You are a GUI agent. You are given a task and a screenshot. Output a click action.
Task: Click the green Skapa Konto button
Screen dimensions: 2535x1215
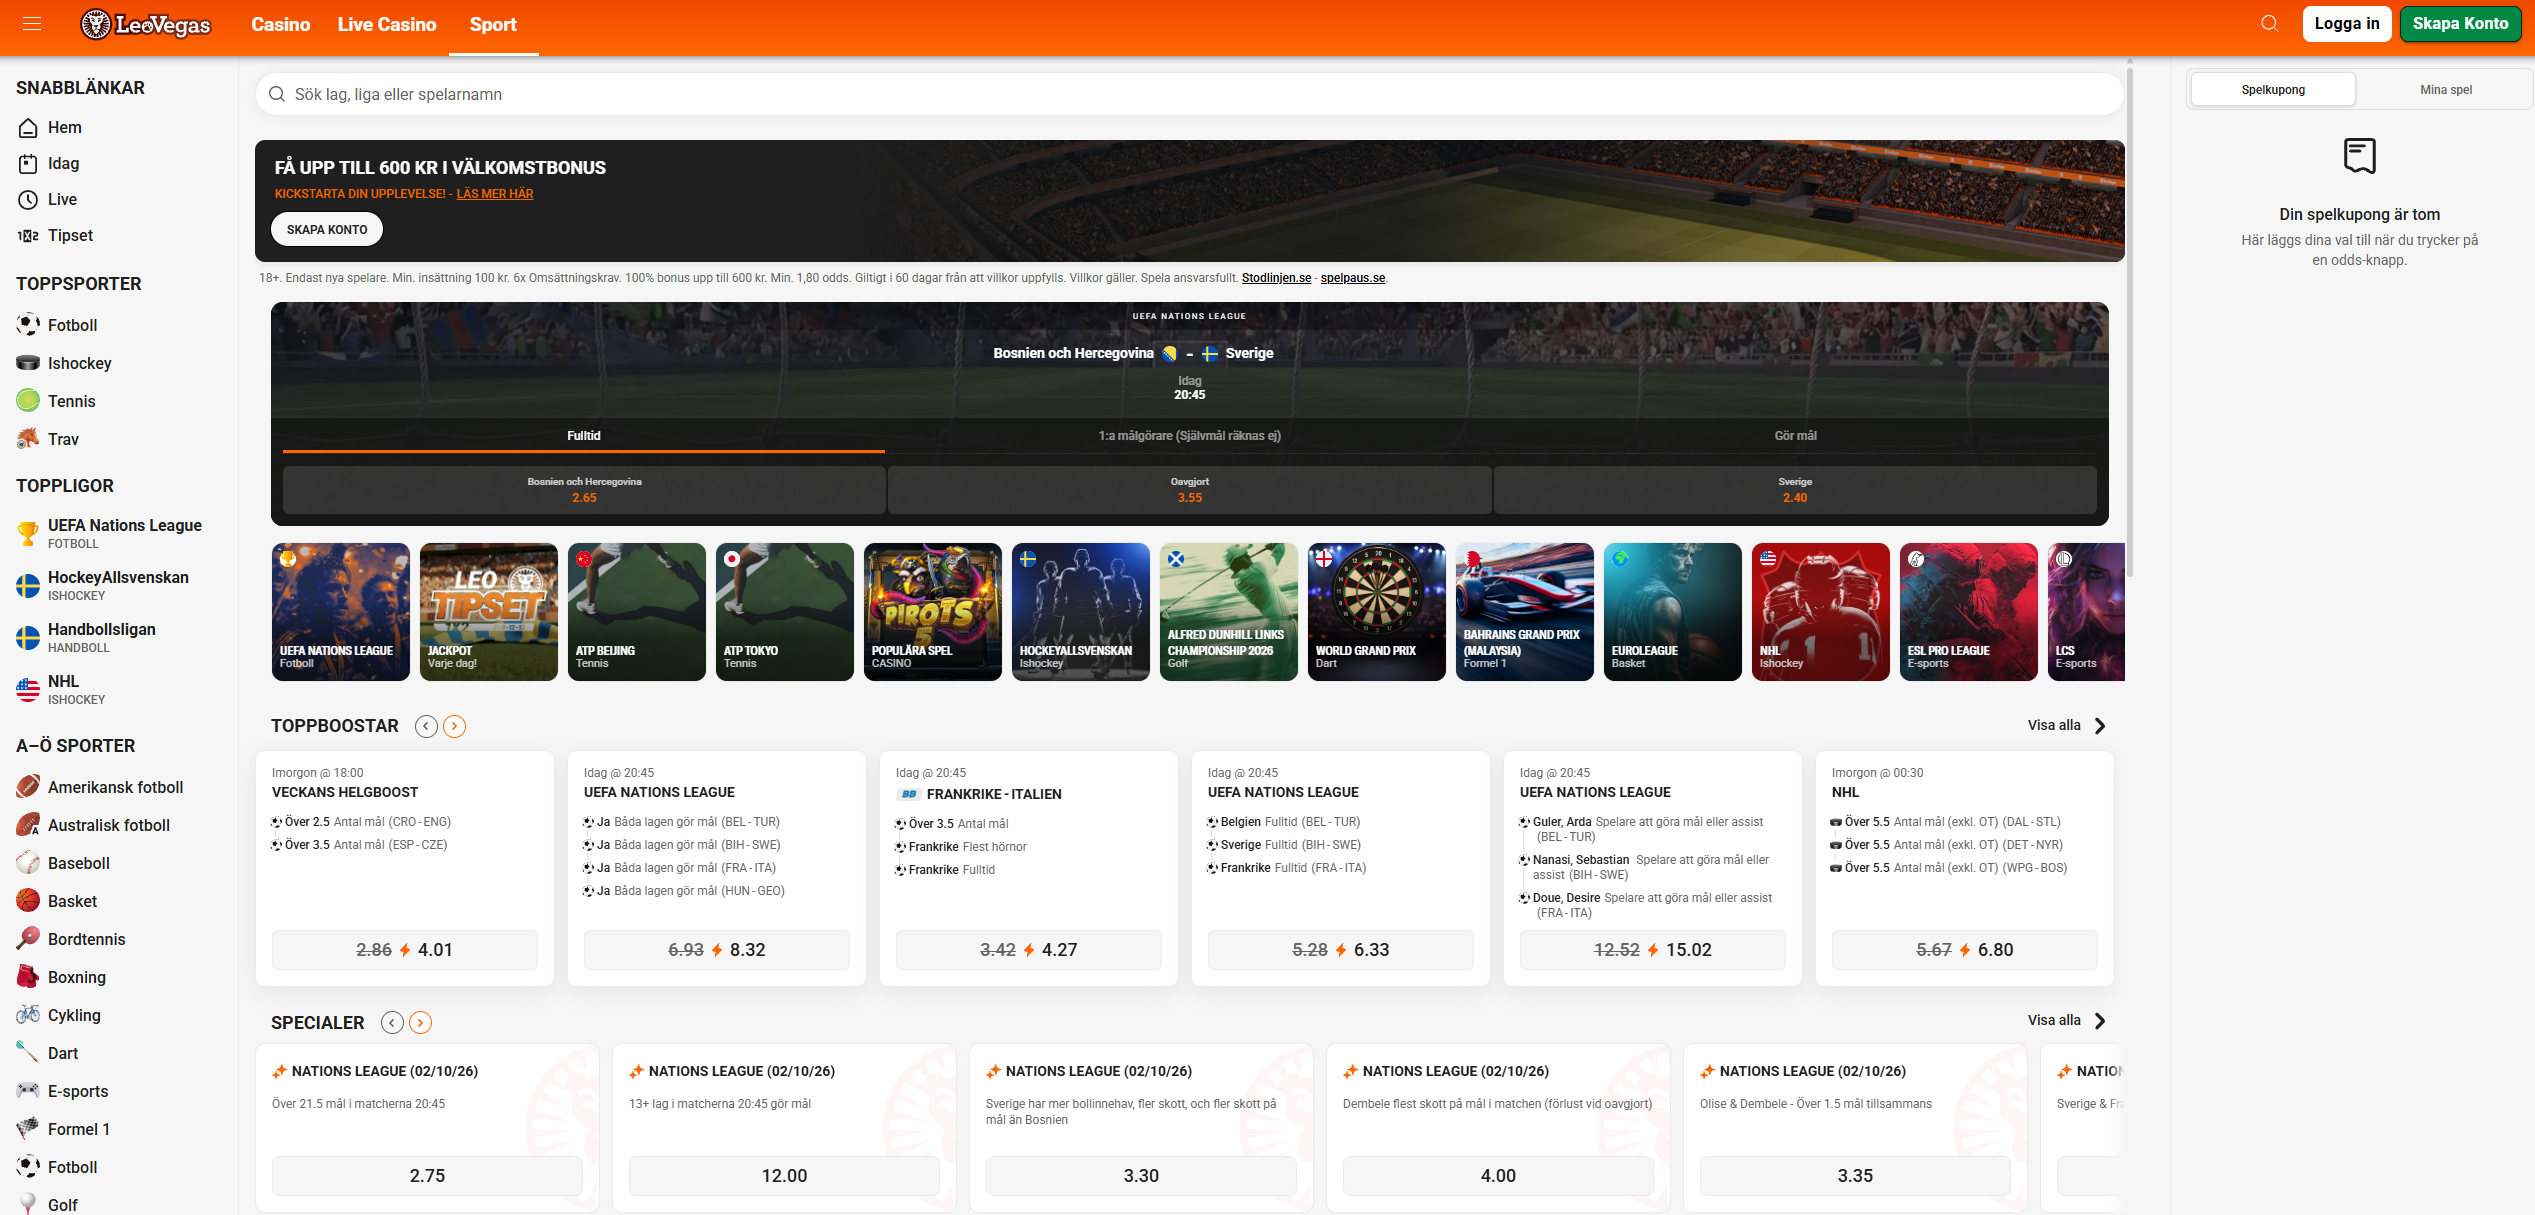click(x=2460, y=24)
